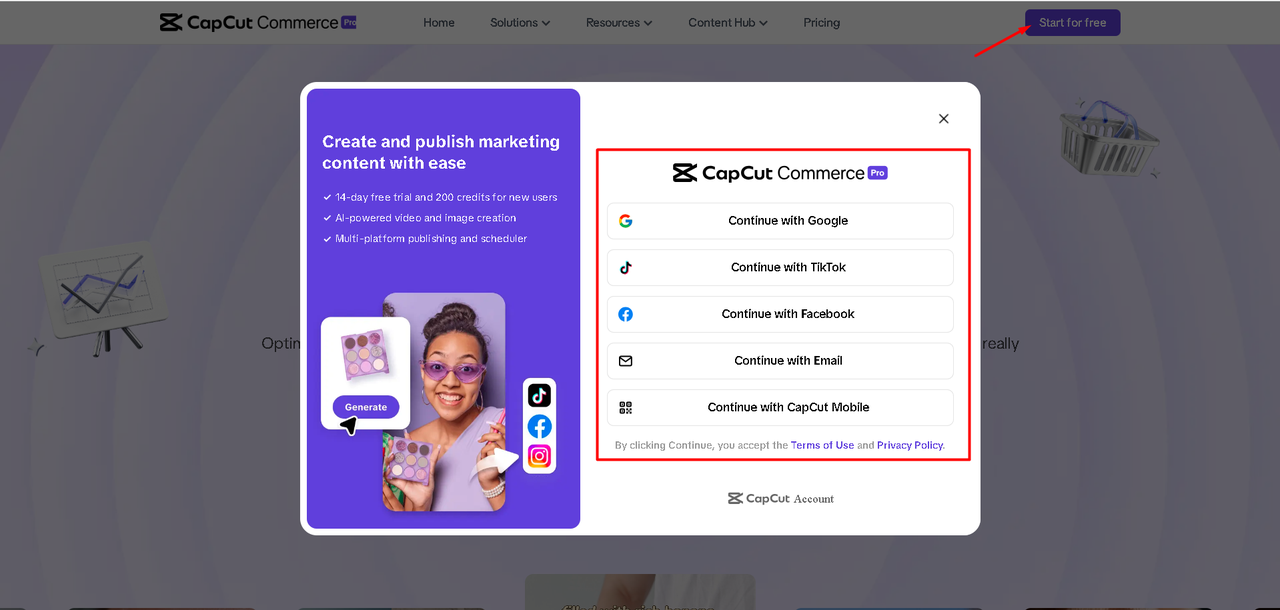
Task: Close the sign-in dialog with X
Action: (x=943, y=118)
